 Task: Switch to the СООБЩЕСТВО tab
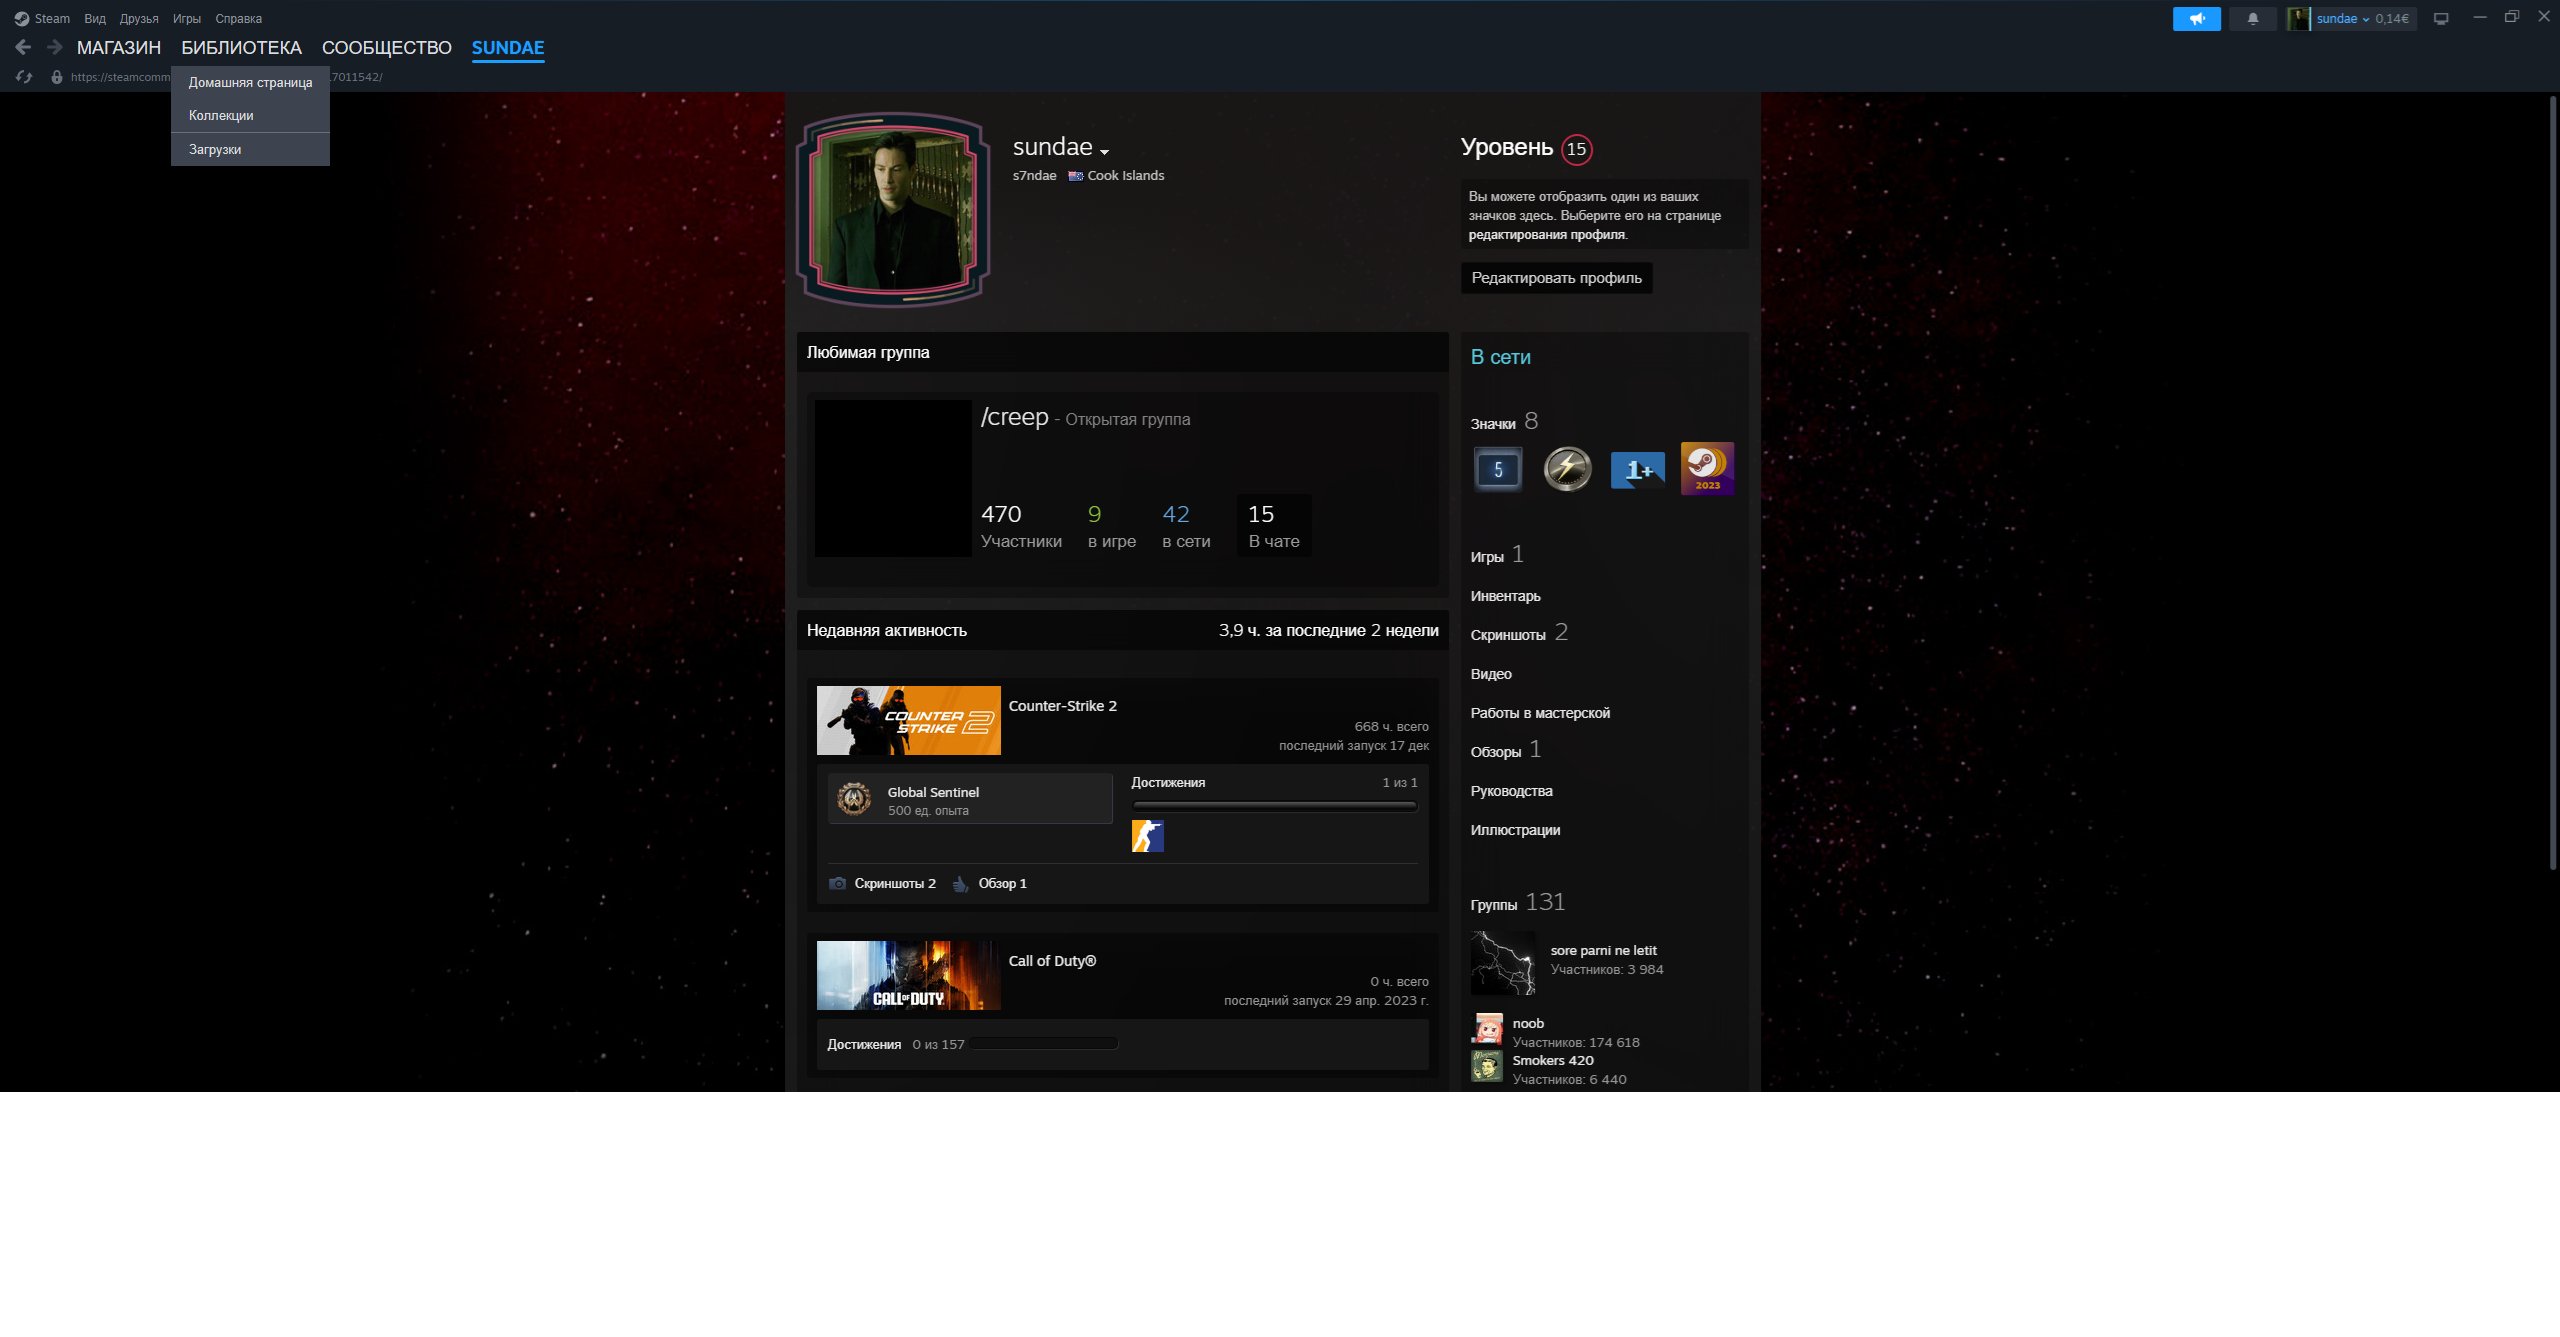point(386,47)
